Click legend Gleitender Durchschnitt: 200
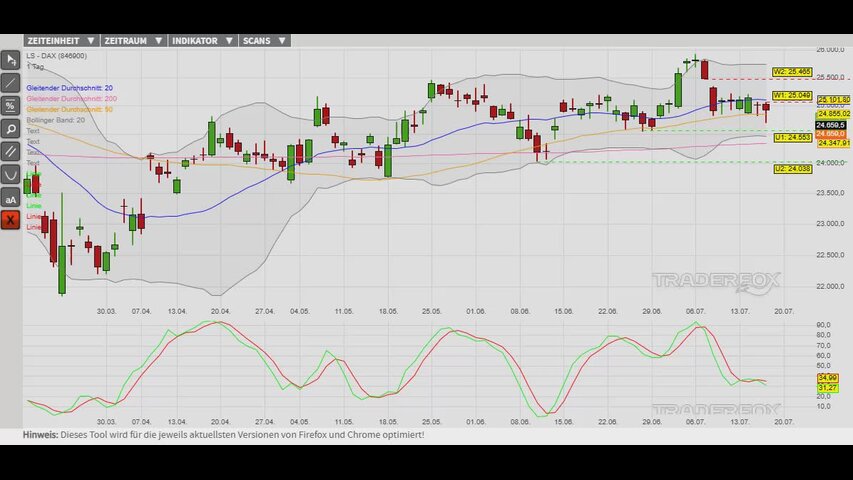The width and height of the screenshot is (853, 480). pos(71,99)
